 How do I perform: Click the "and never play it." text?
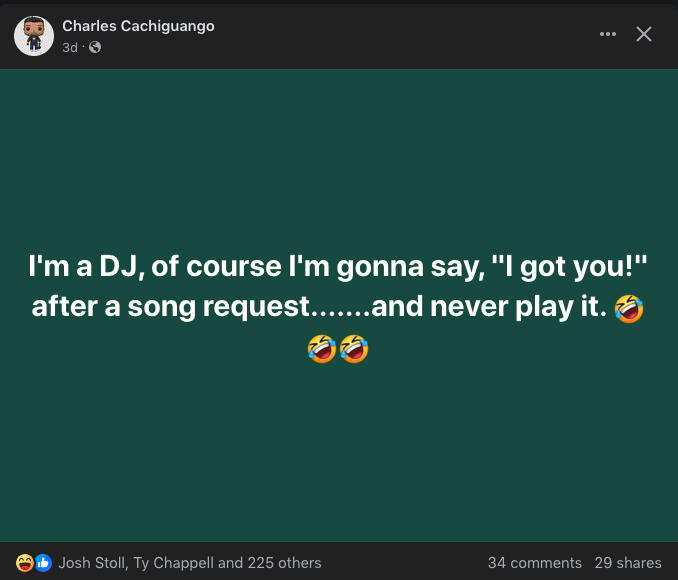click(x=488, y=308)
